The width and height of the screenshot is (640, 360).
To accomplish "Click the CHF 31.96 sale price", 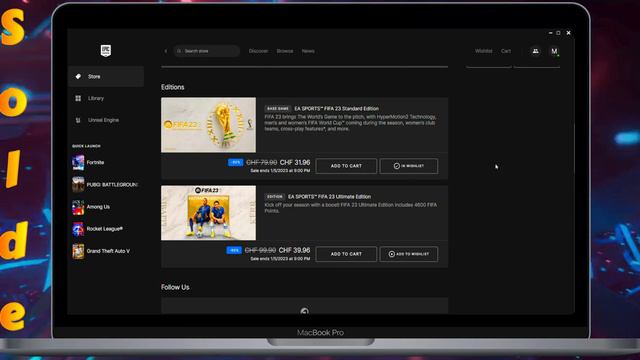I will 295,162.
